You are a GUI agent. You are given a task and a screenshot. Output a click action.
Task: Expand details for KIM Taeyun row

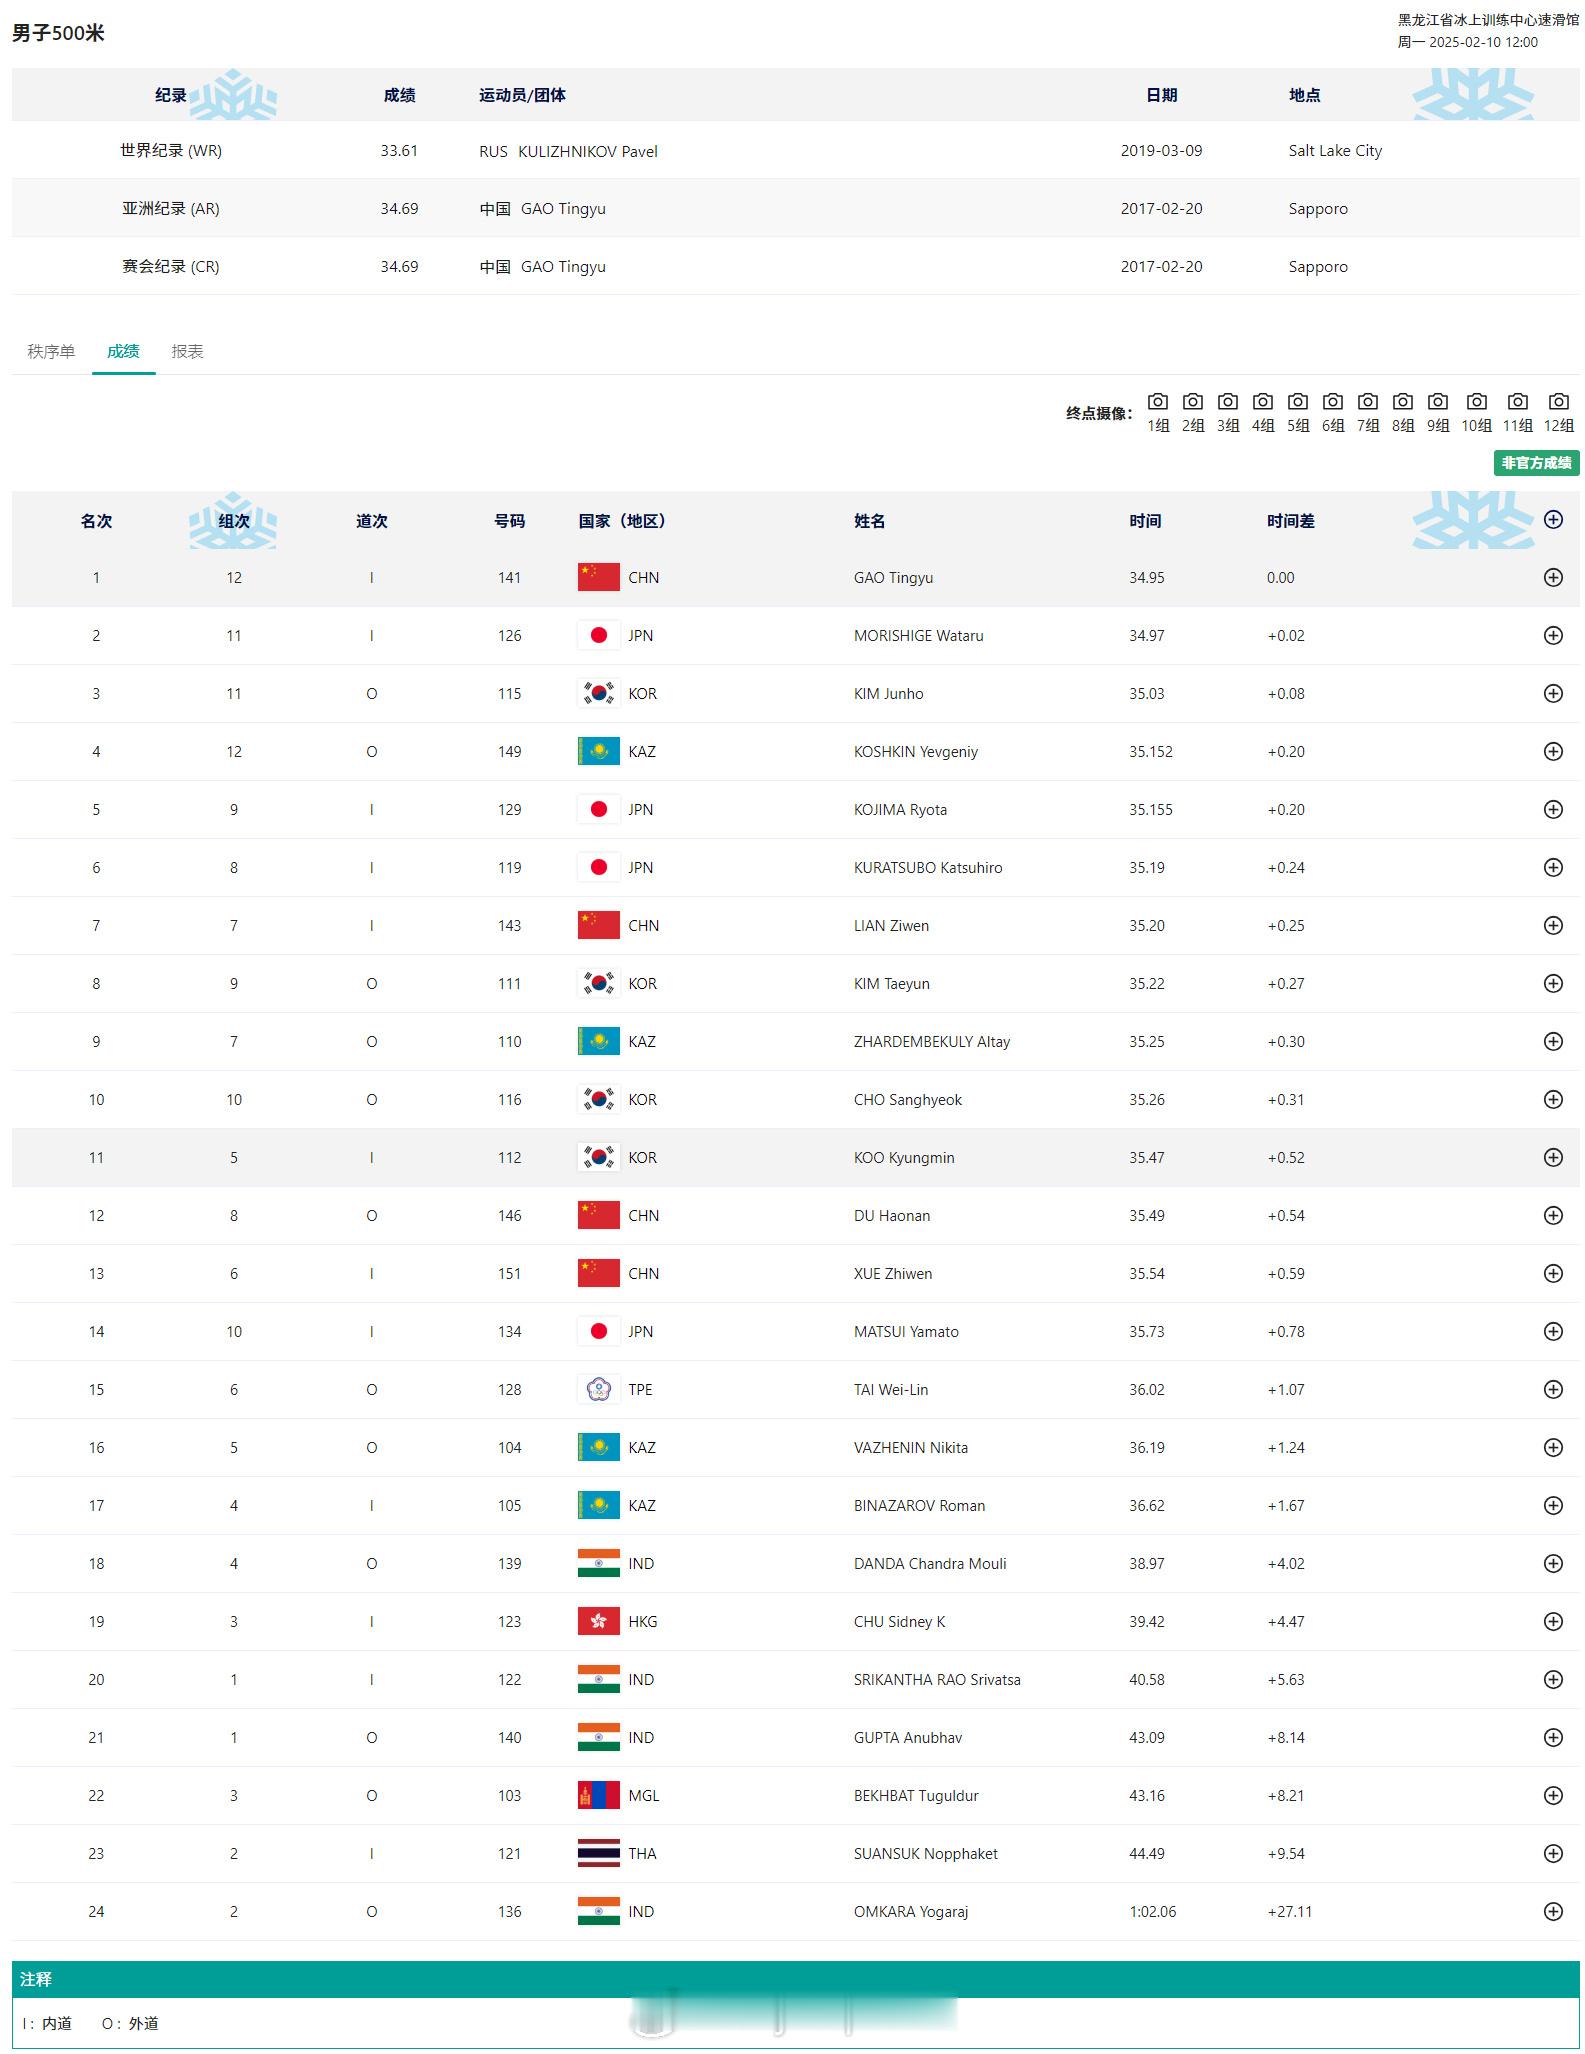(1553, 983)
